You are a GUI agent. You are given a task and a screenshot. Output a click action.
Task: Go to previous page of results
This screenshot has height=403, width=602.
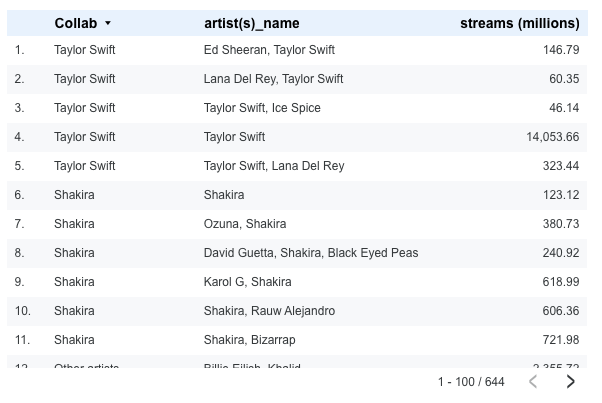tap(534, 381)
